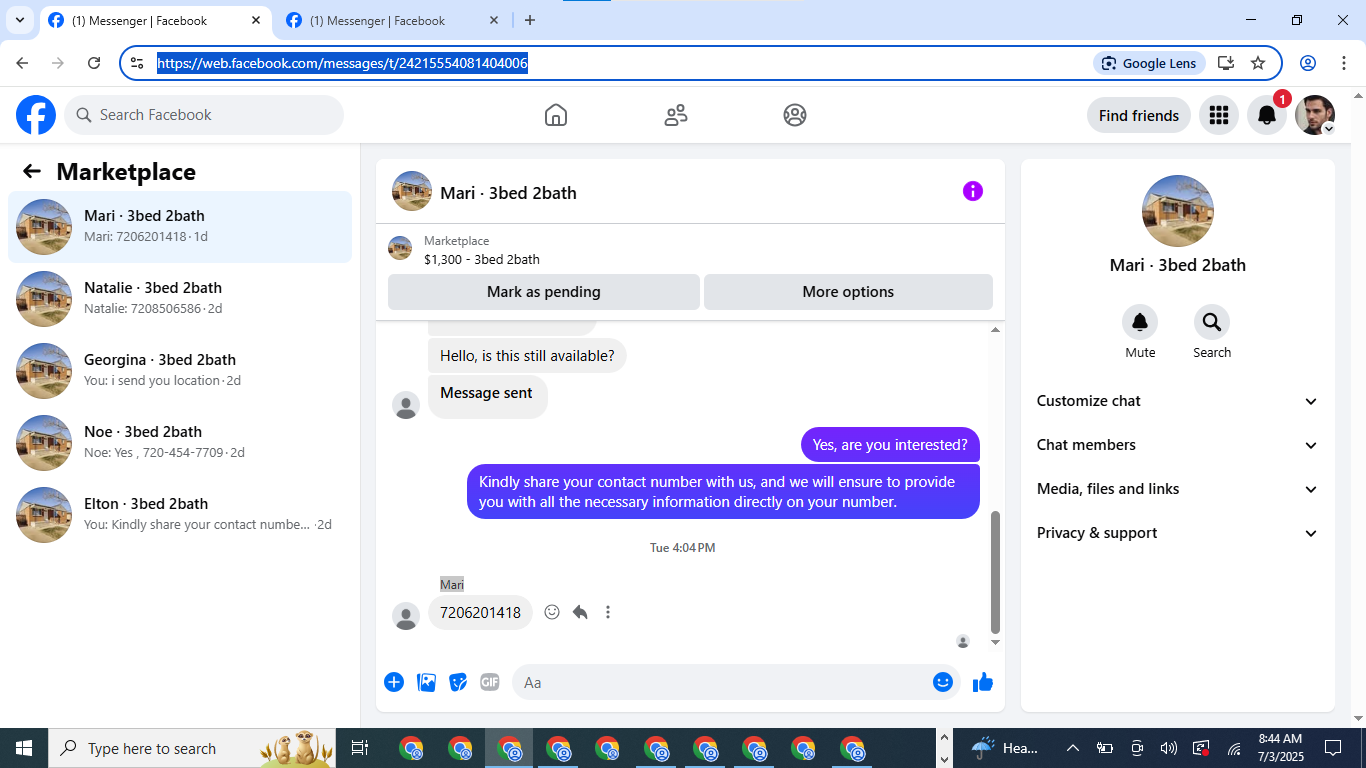The height and width of the screenshot is (768, 1366).
Task: React to the 7206201418 message
Action: [552, 612]
